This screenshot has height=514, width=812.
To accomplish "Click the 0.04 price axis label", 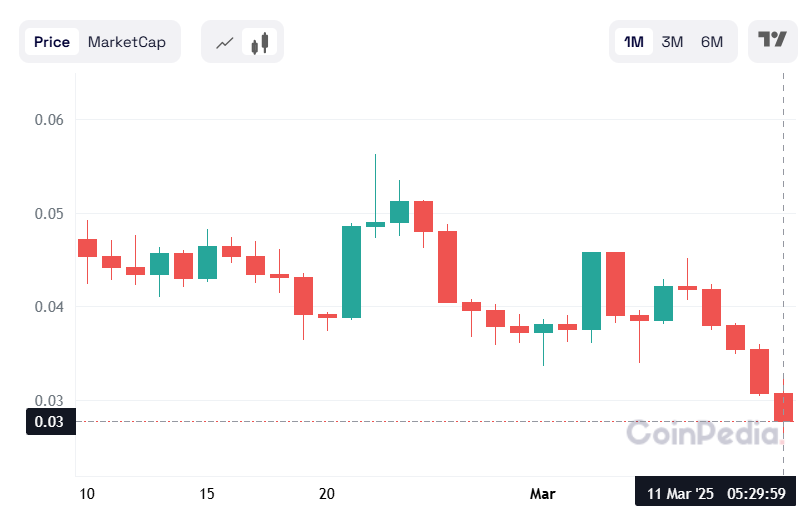I will tap(49, 307).
